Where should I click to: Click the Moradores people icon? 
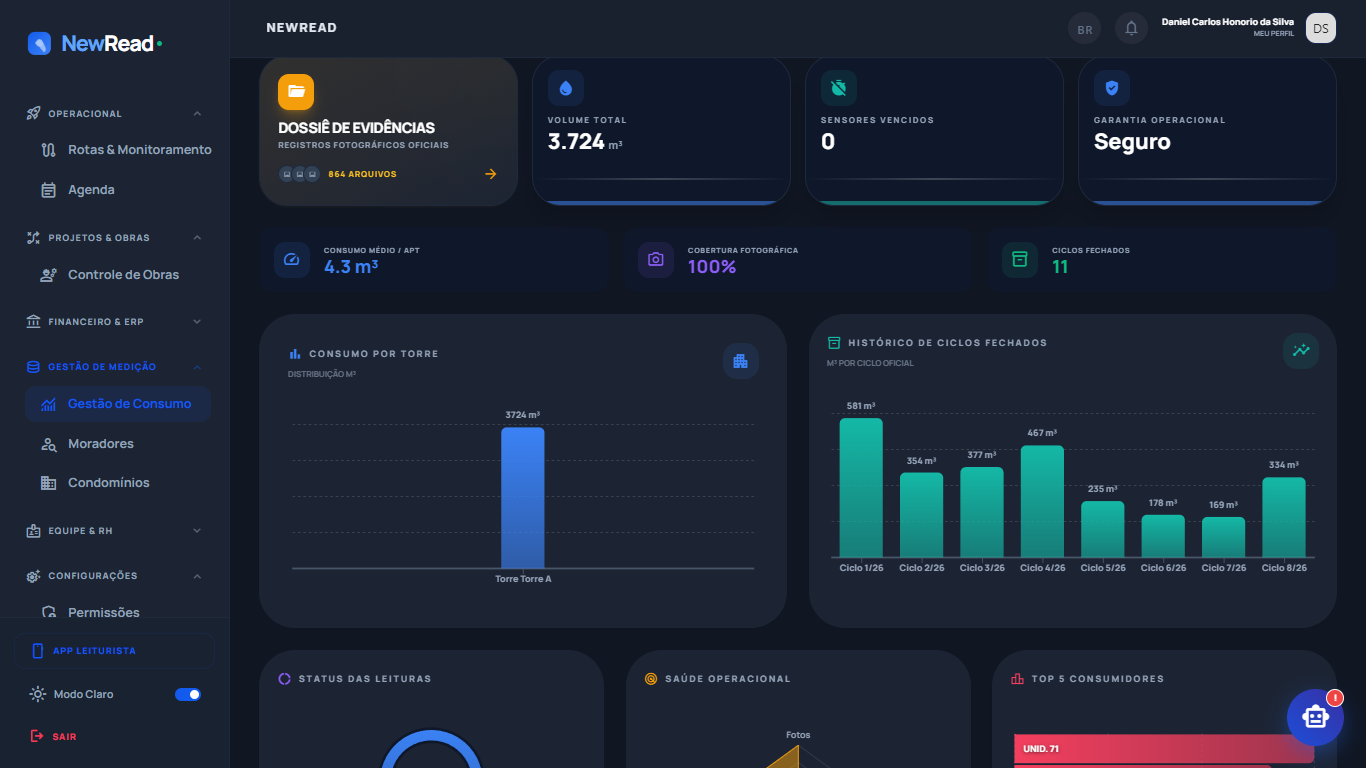click(x=48, y=444)
